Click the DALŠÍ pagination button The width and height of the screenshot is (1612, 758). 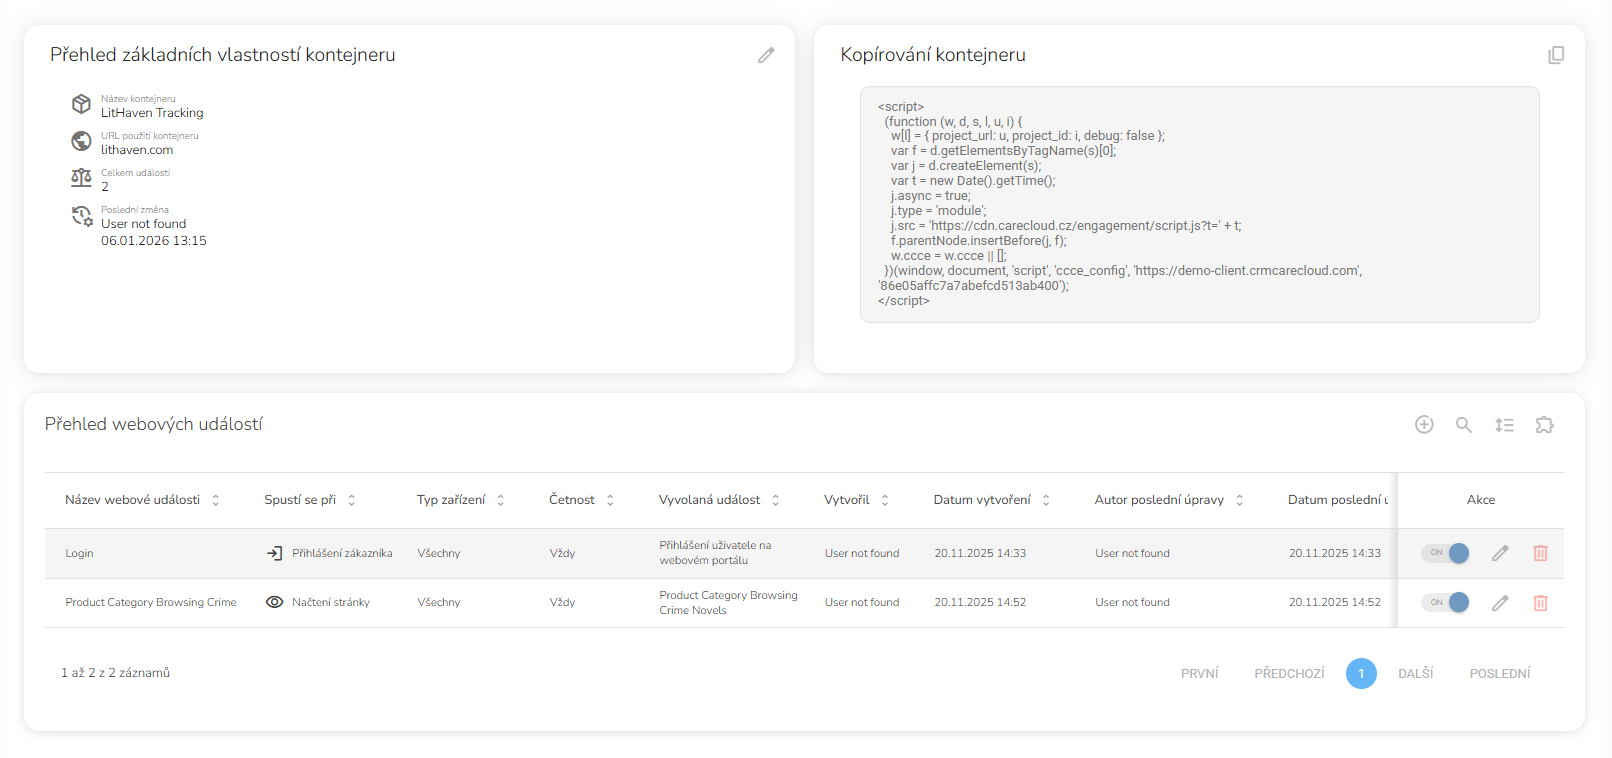1415,674
